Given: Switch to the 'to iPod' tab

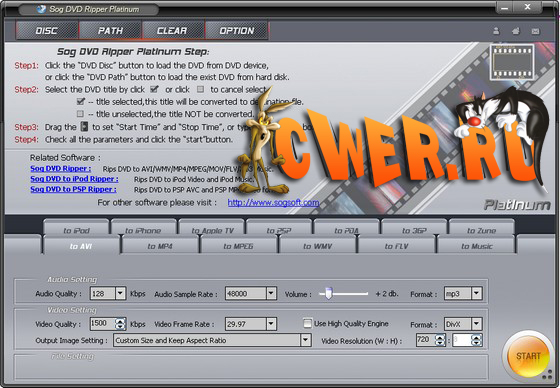Looking at the screenshot, I should (76, 228).
